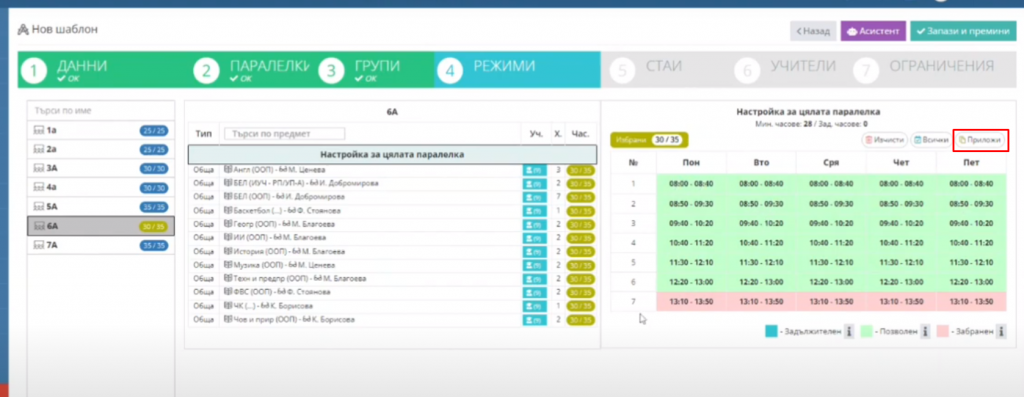Click the students icon for the Англ (ООП) subject row
Viewport: 1024px width, 397px height.
[535, 170]
